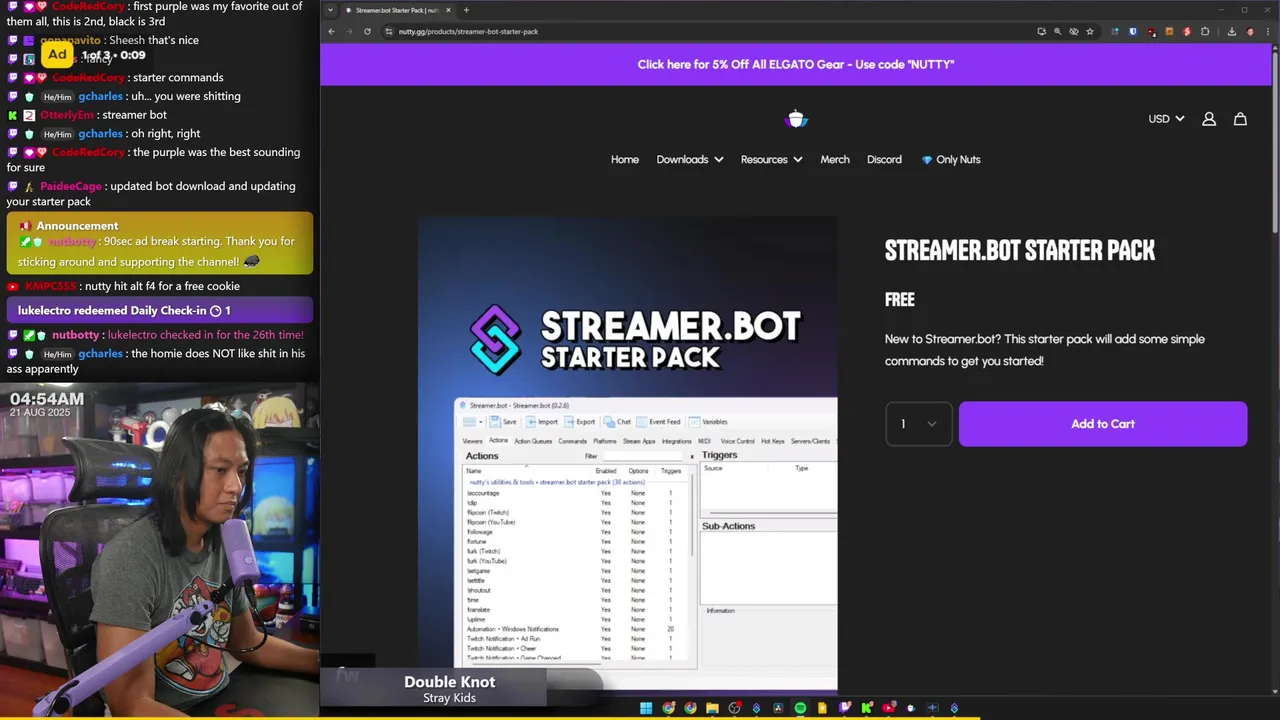
Task: Reload the page with the refresh icon
Action: [x=367, y=31]
